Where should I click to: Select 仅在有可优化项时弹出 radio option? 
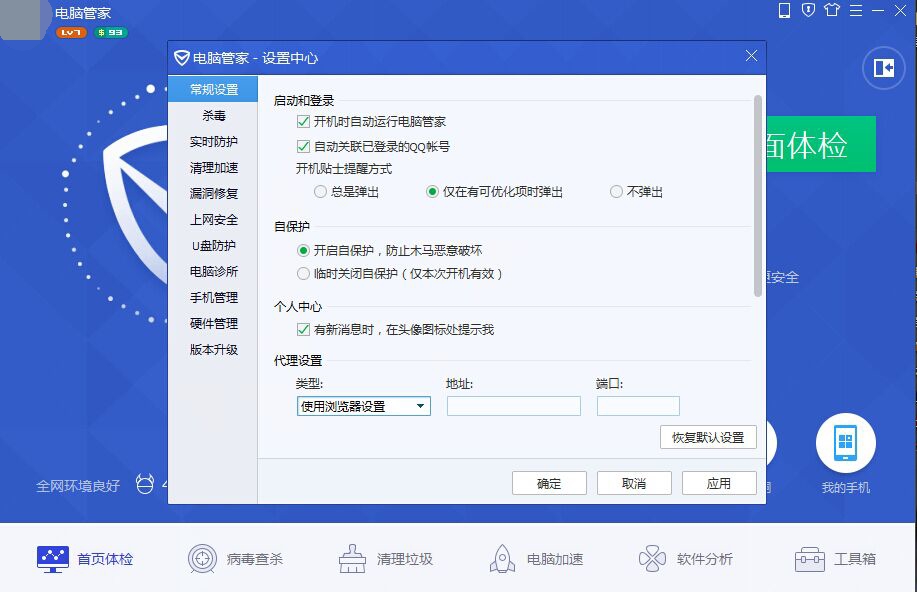click(x=432, y=192)
